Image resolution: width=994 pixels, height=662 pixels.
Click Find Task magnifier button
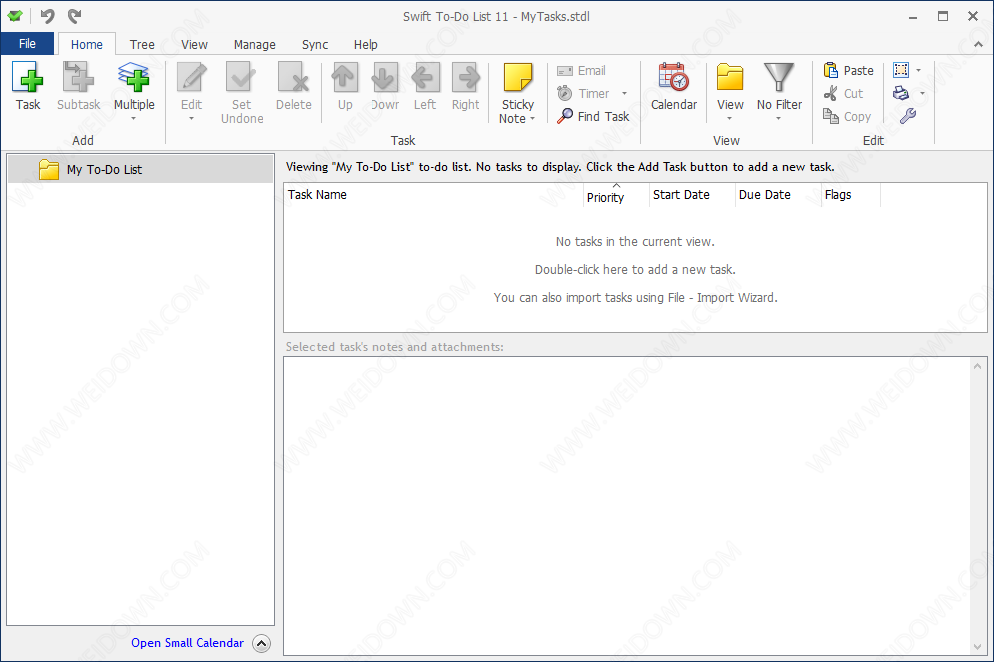(x=593, y=116)
